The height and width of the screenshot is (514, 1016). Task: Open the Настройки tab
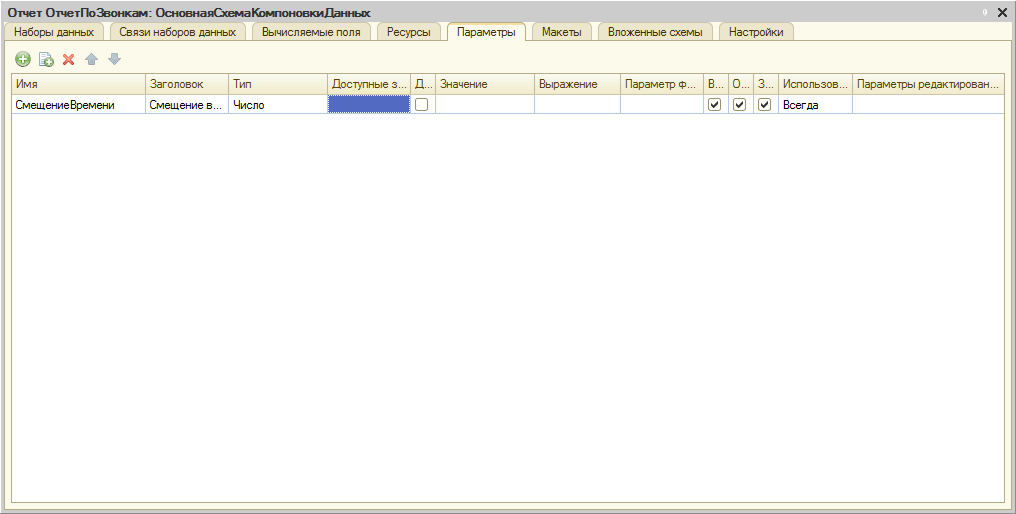tap(756, 32)
